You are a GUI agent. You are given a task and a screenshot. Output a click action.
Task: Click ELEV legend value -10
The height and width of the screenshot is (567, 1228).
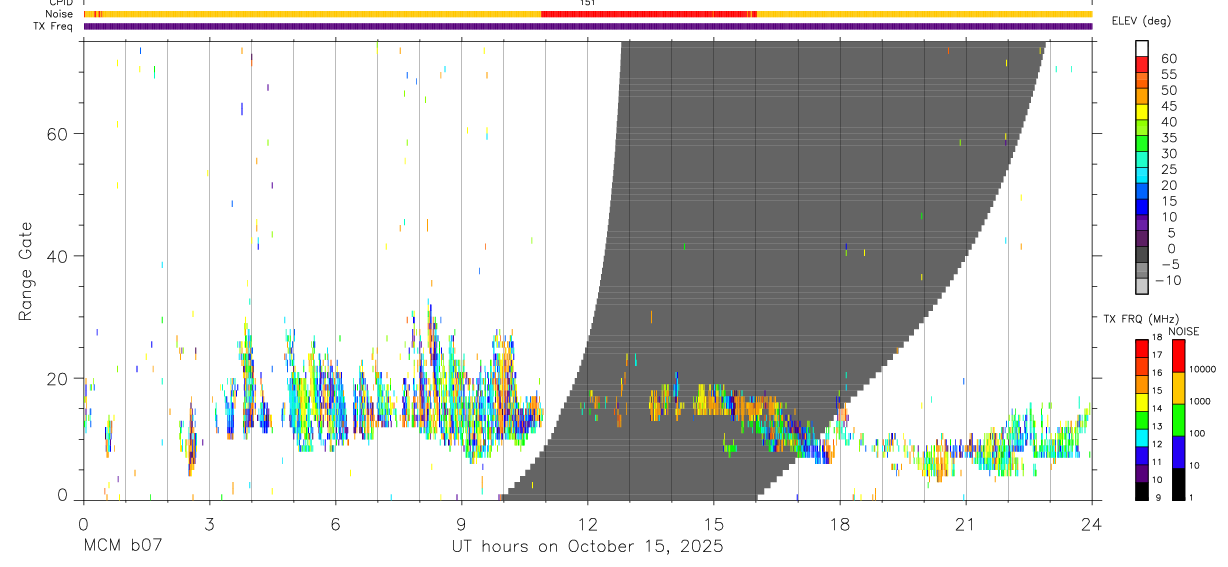click(x=1168, y=280)
